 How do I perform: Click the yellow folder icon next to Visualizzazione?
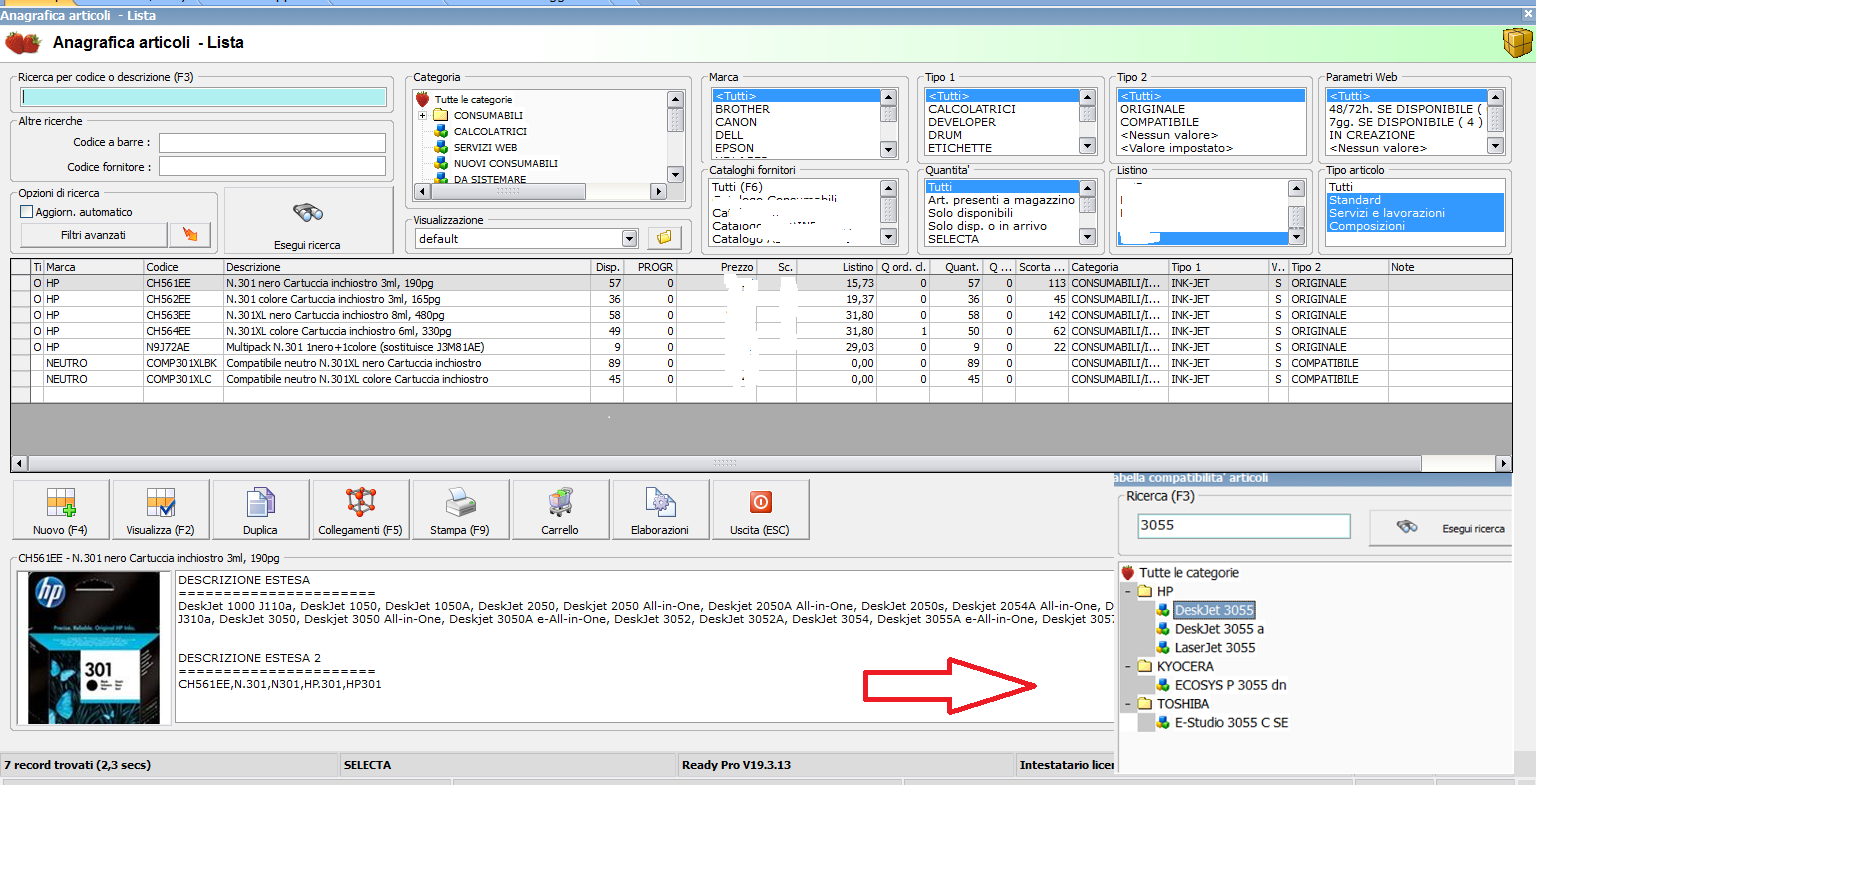click(x=664, y=238)
